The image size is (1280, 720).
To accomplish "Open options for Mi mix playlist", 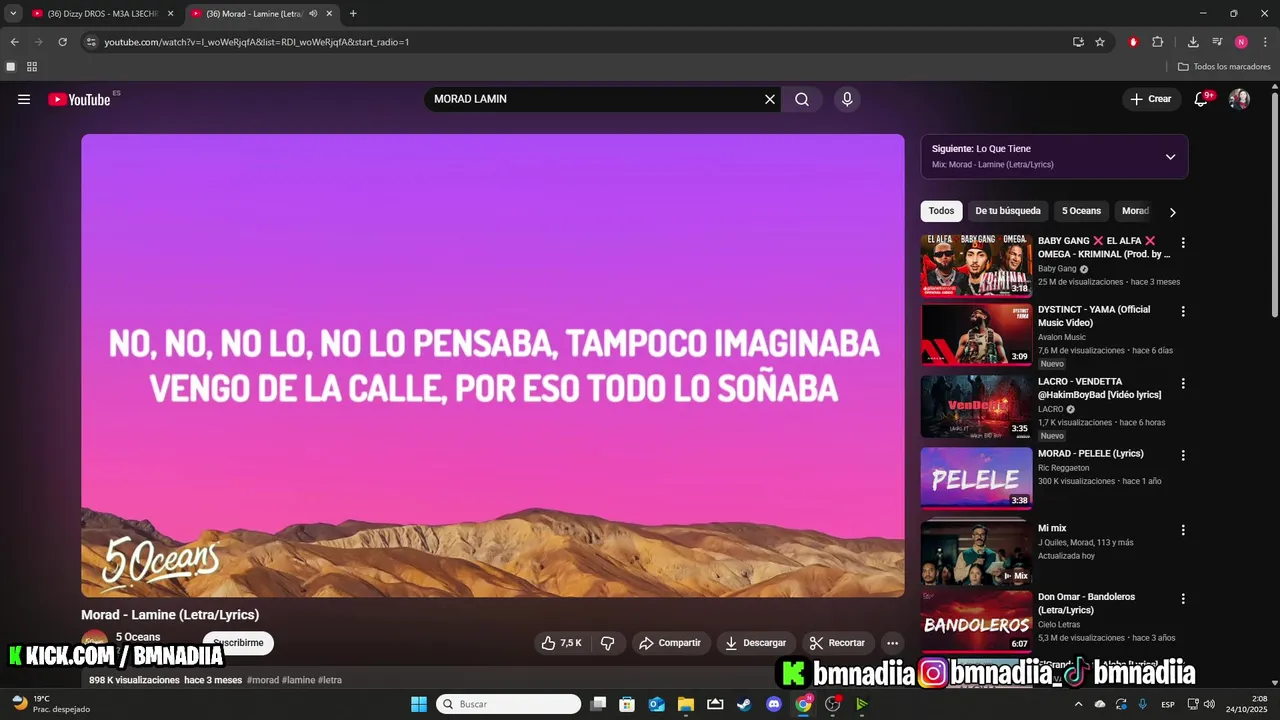I will (x=1183, y=530).
